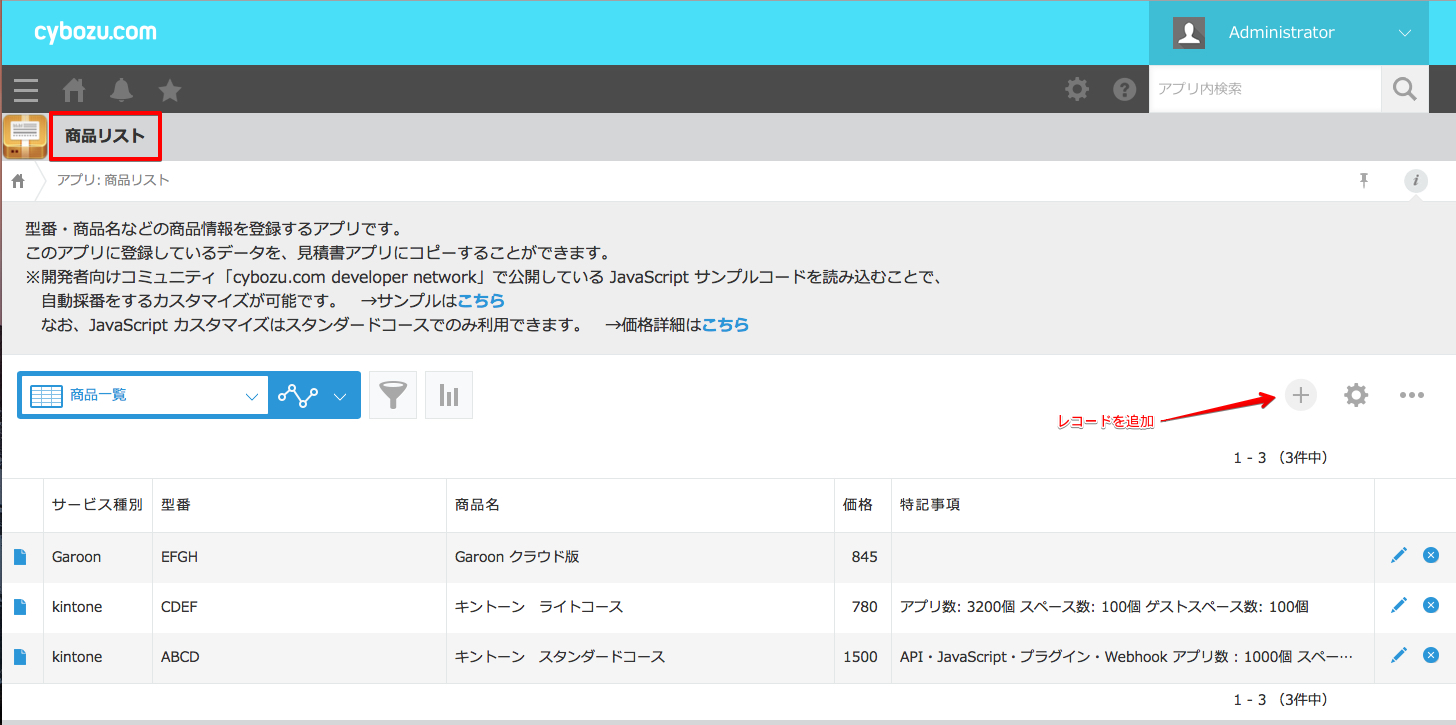This screenshot has width=1456, height=725.
Task: Open app settings gear beside plus button
Action: pyautogui.click(x=1356, y=395)
